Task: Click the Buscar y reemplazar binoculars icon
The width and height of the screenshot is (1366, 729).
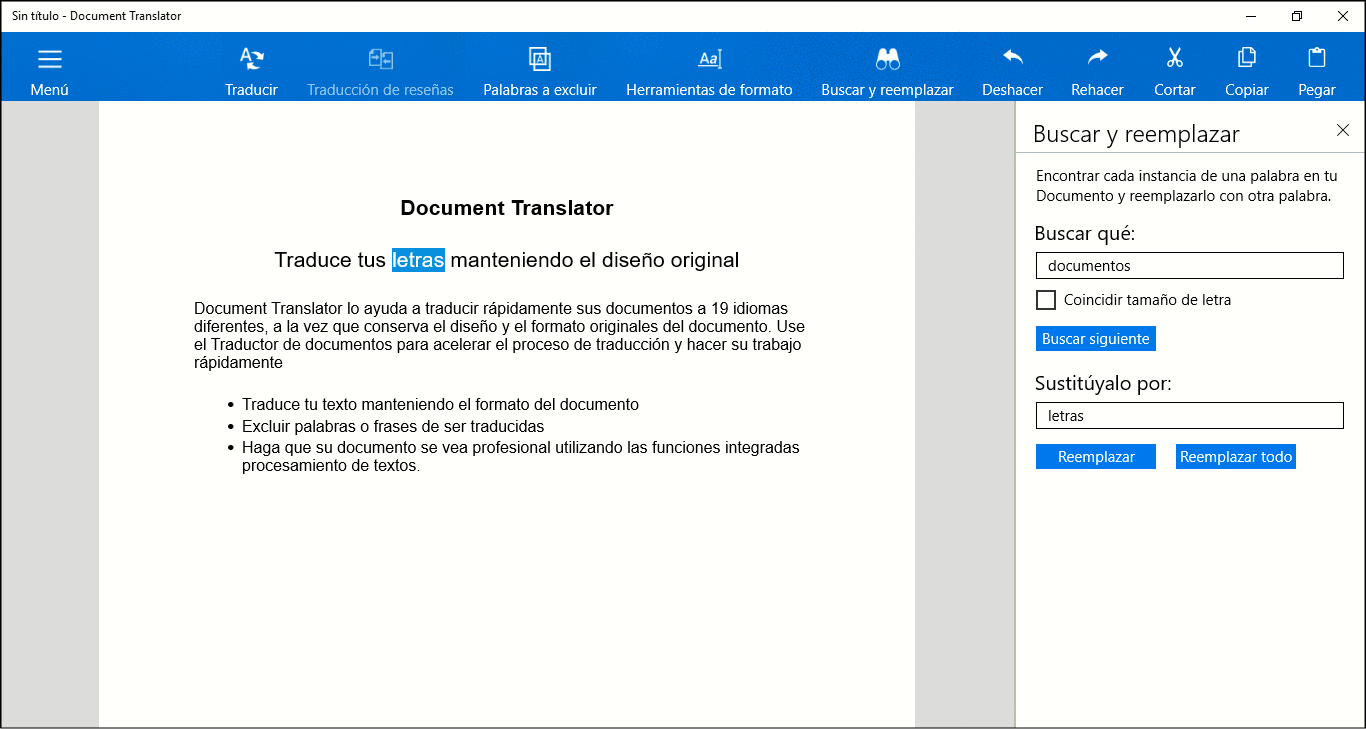Action: point(887,60)
